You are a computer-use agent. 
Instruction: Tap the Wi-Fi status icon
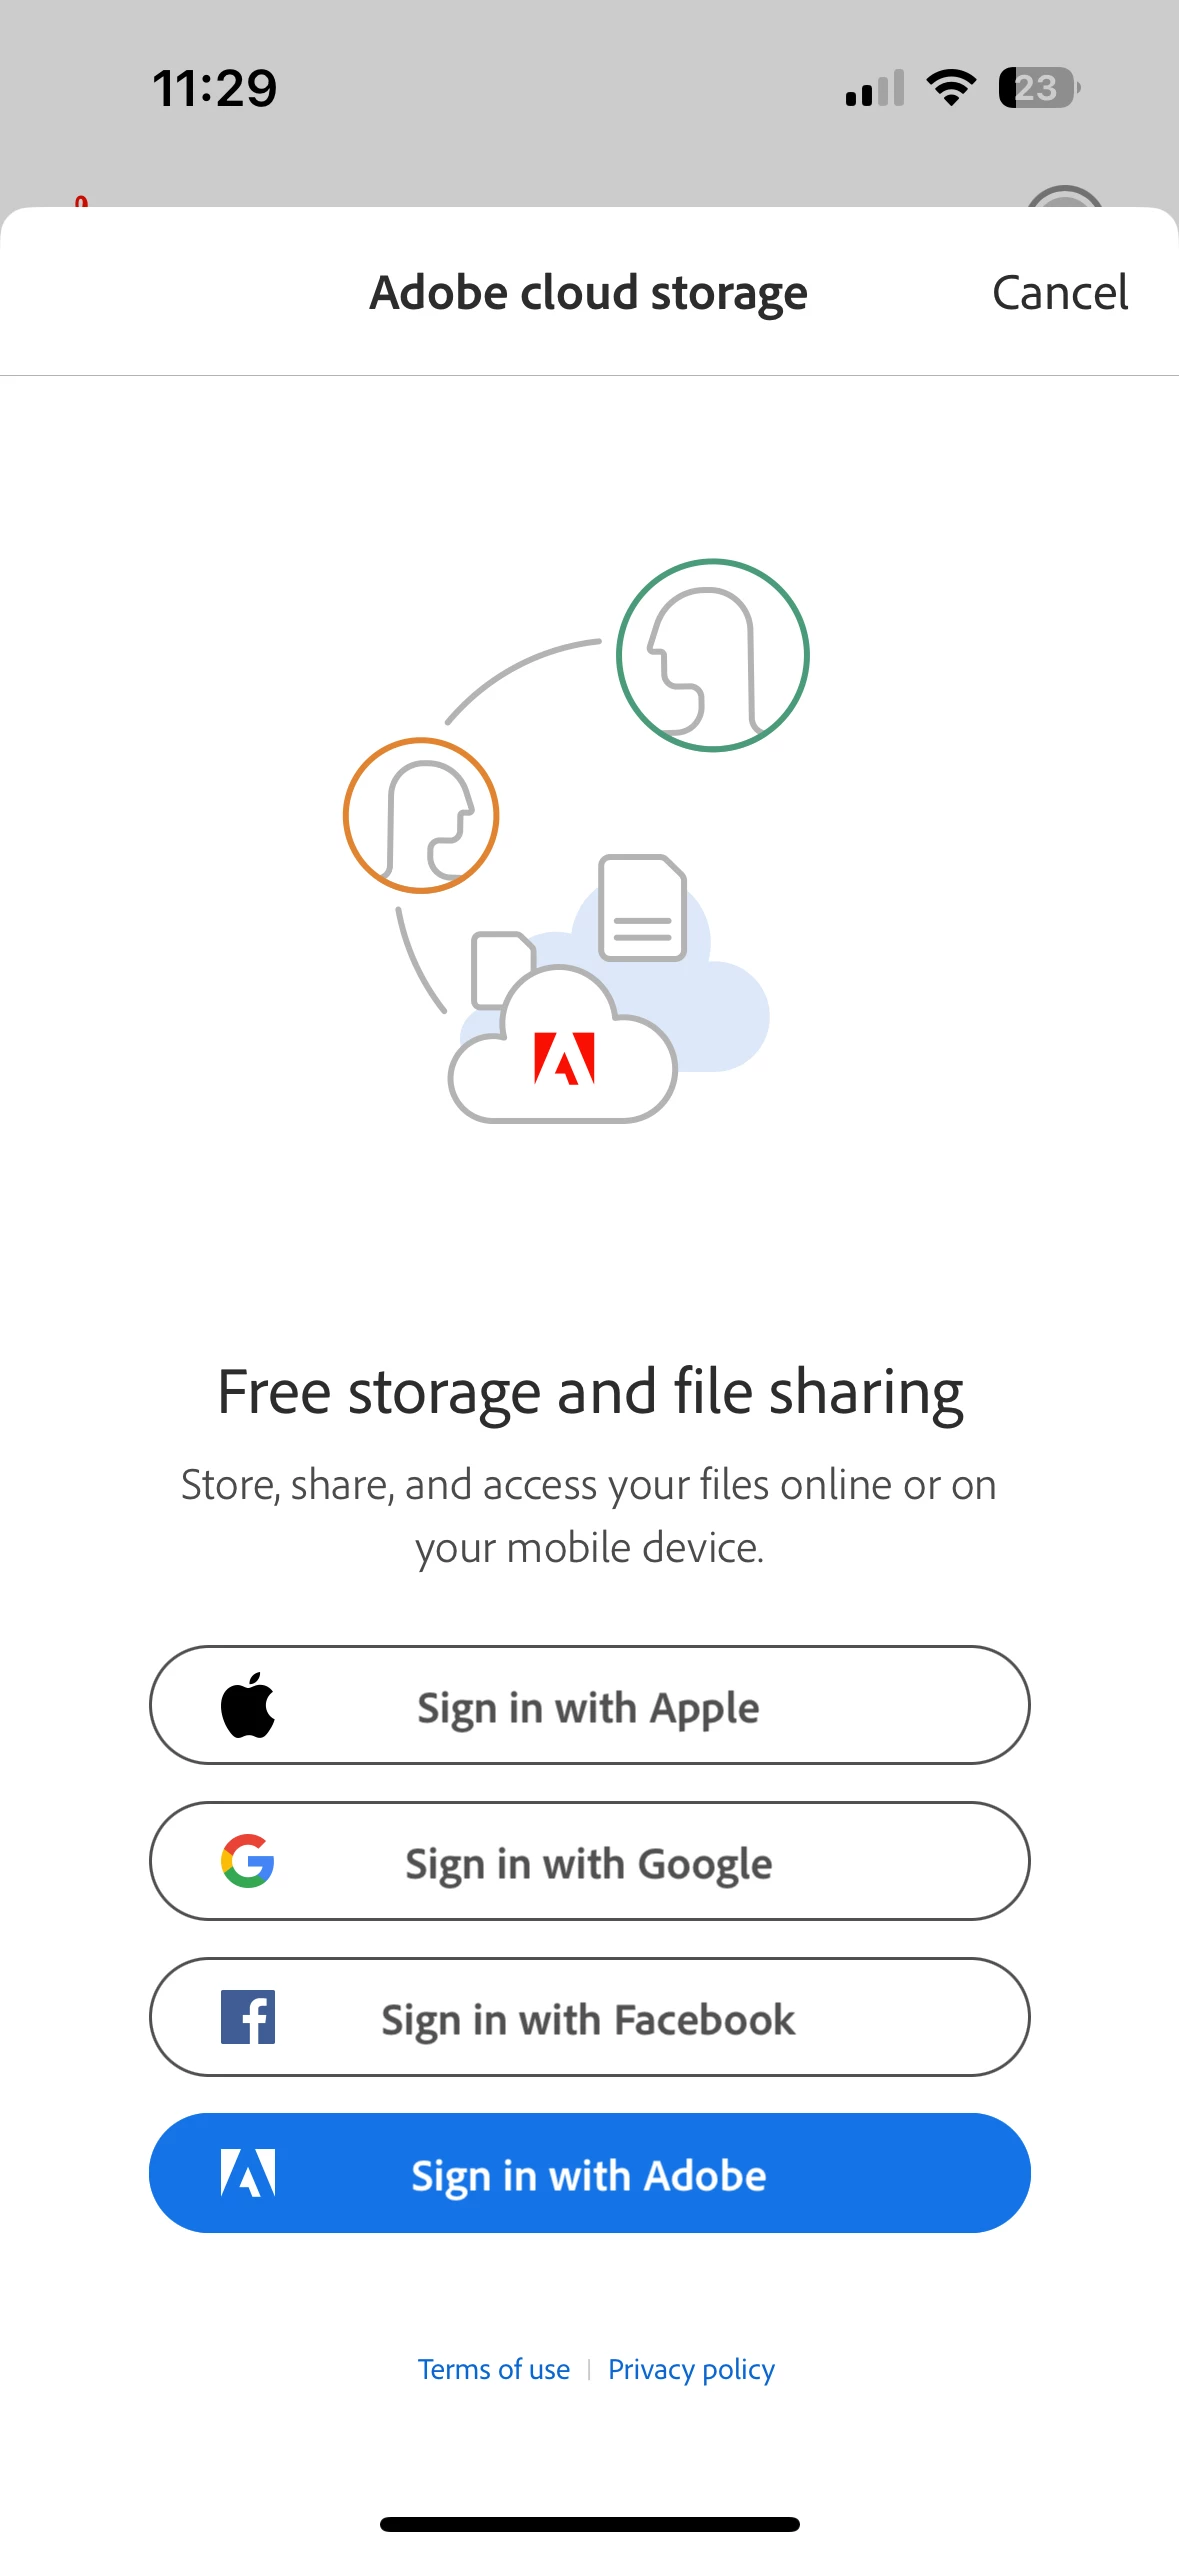pyautogui.click(x=951, y=88)
